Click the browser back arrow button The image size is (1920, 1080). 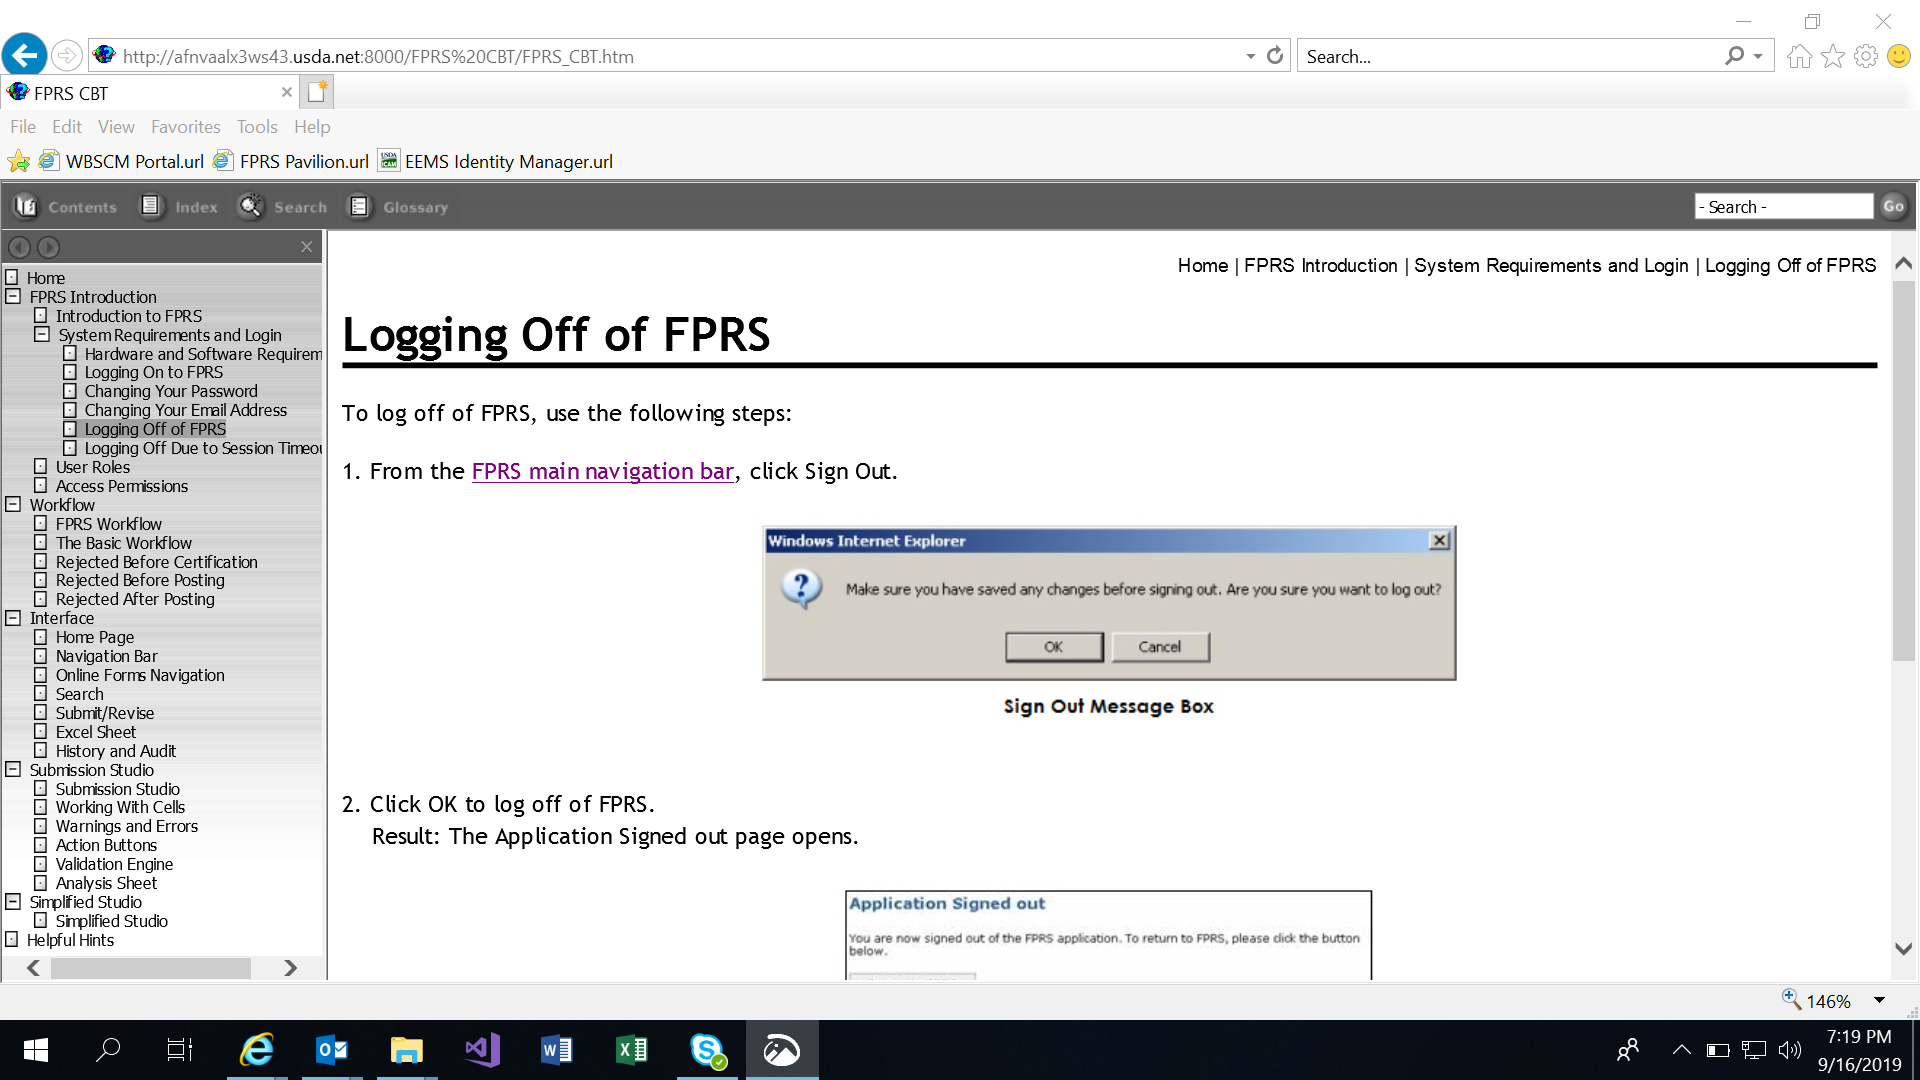25,55
